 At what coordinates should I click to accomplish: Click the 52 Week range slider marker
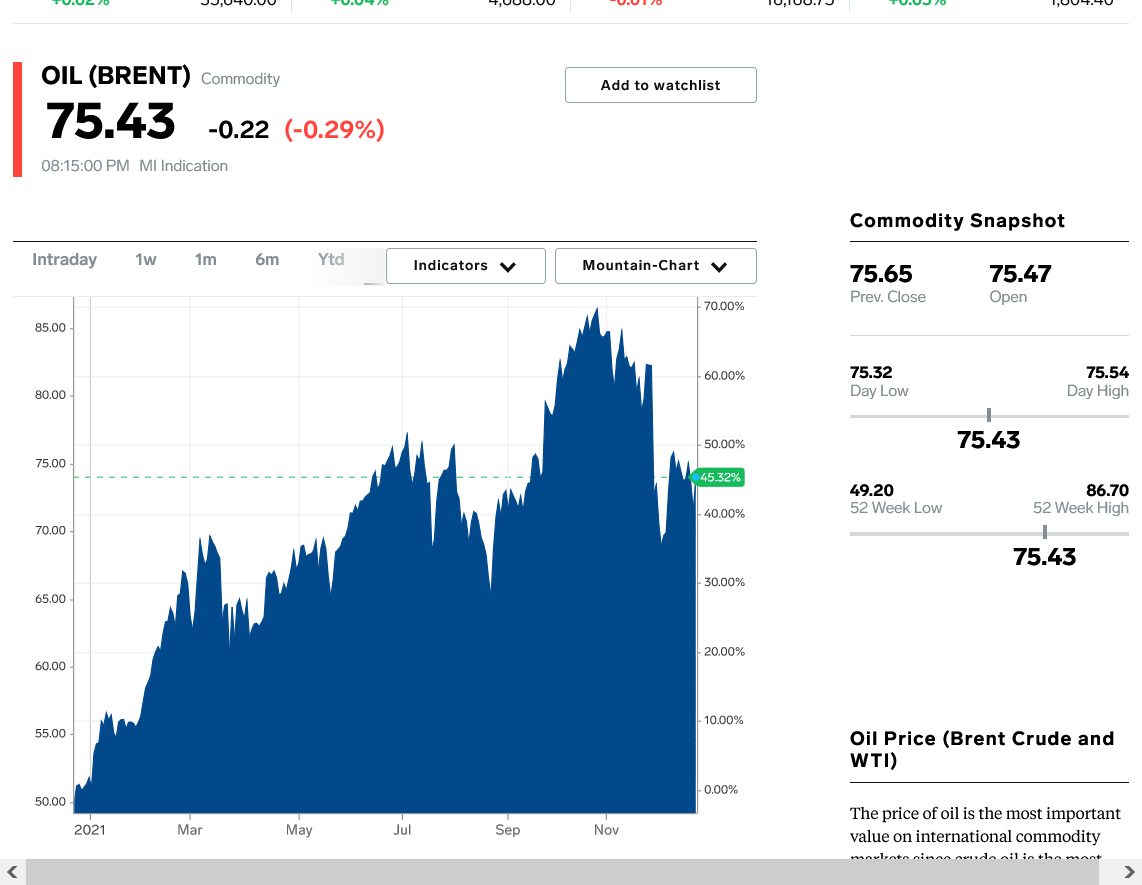1044,532
